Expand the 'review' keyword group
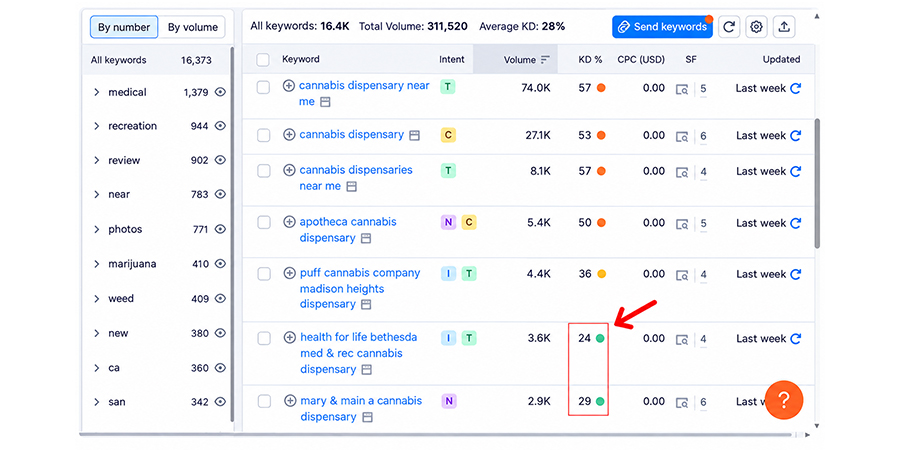900x450 pixels. tap(96, 160)
